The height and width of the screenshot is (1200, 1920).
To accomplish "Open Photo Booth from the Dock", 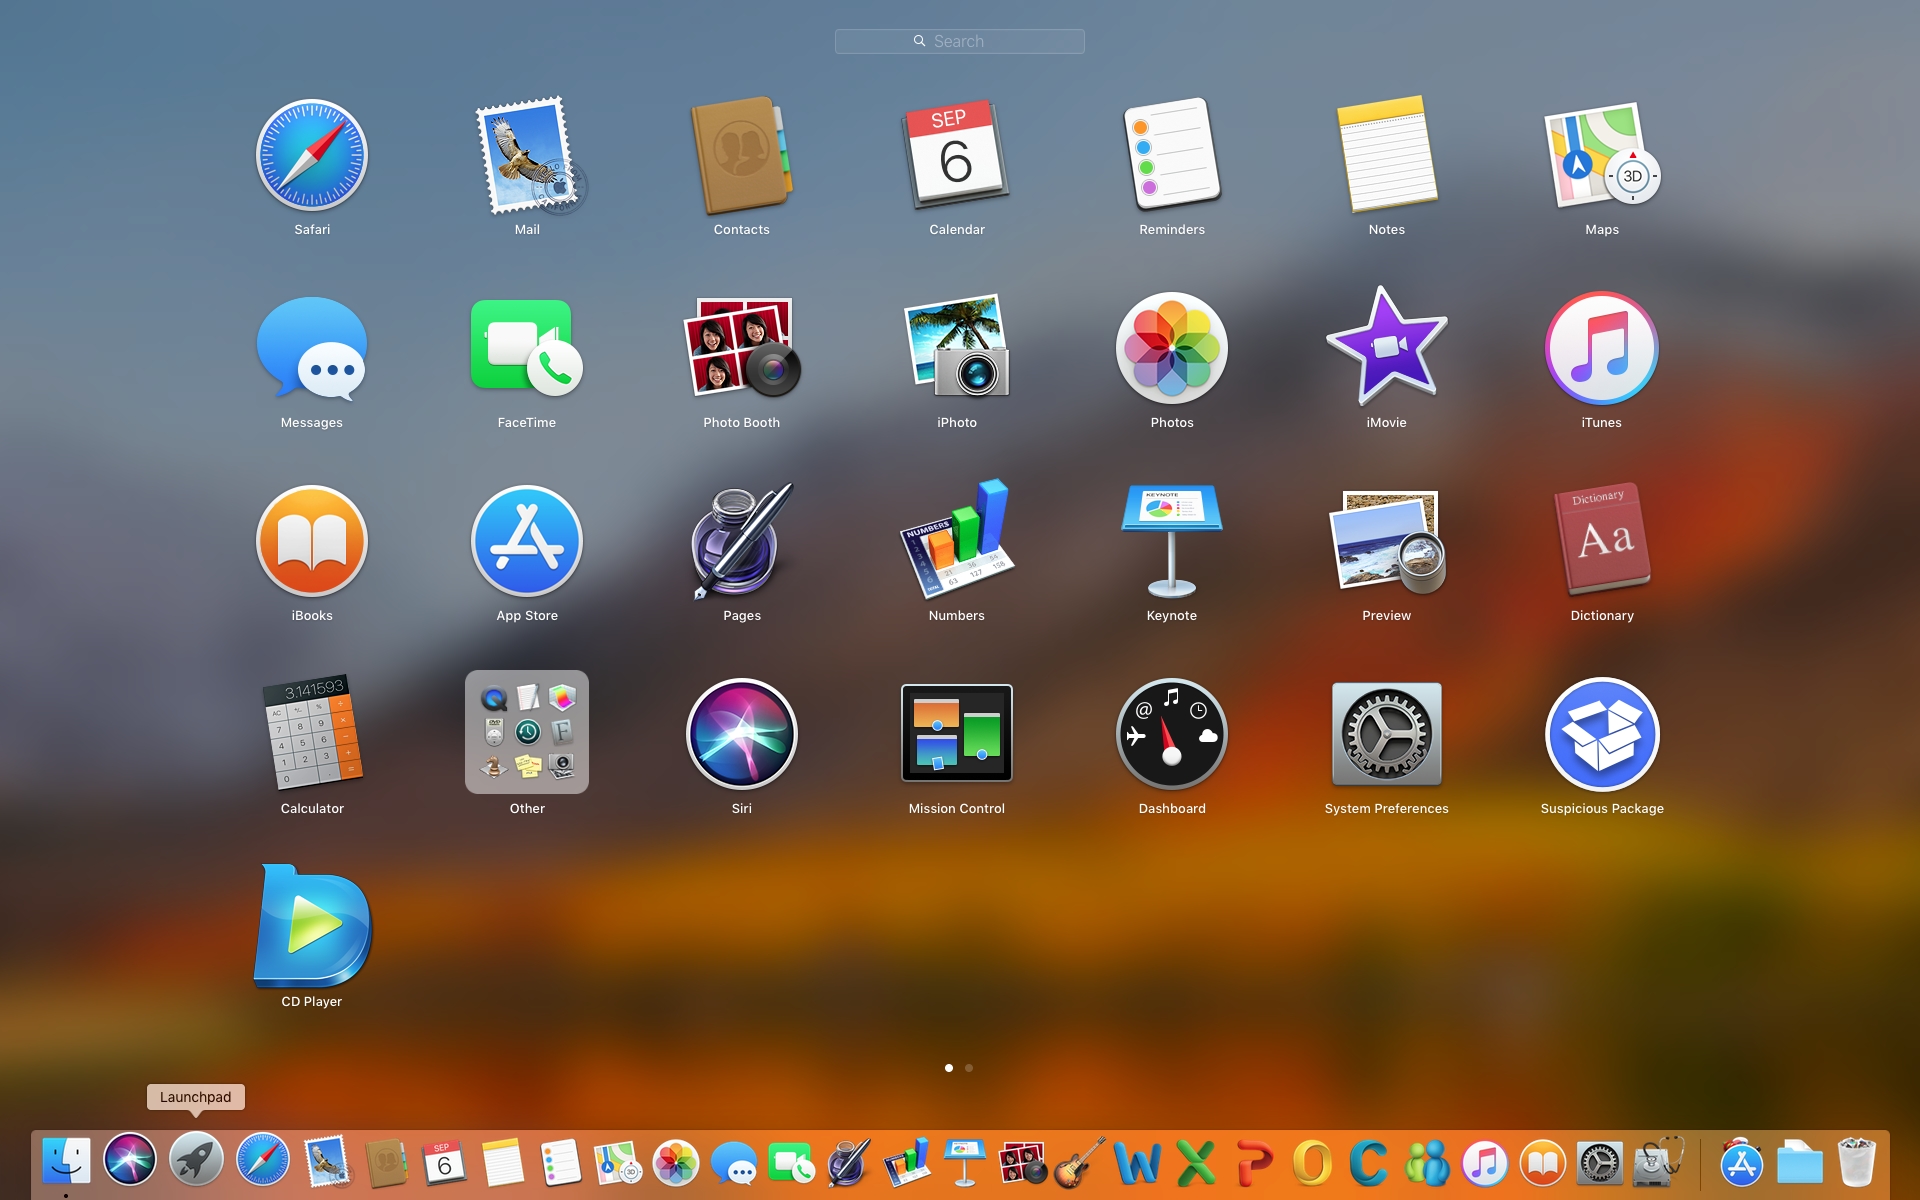I will click(1023, 1163).
